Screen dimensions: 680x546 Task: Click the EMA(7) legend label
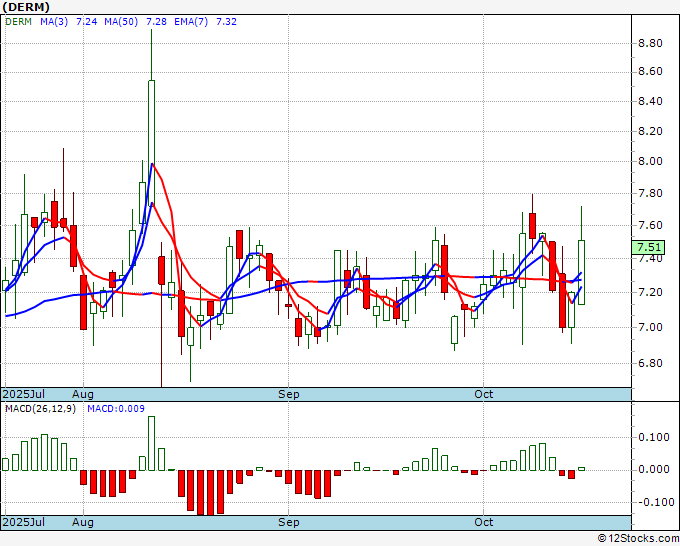[191, 22]
